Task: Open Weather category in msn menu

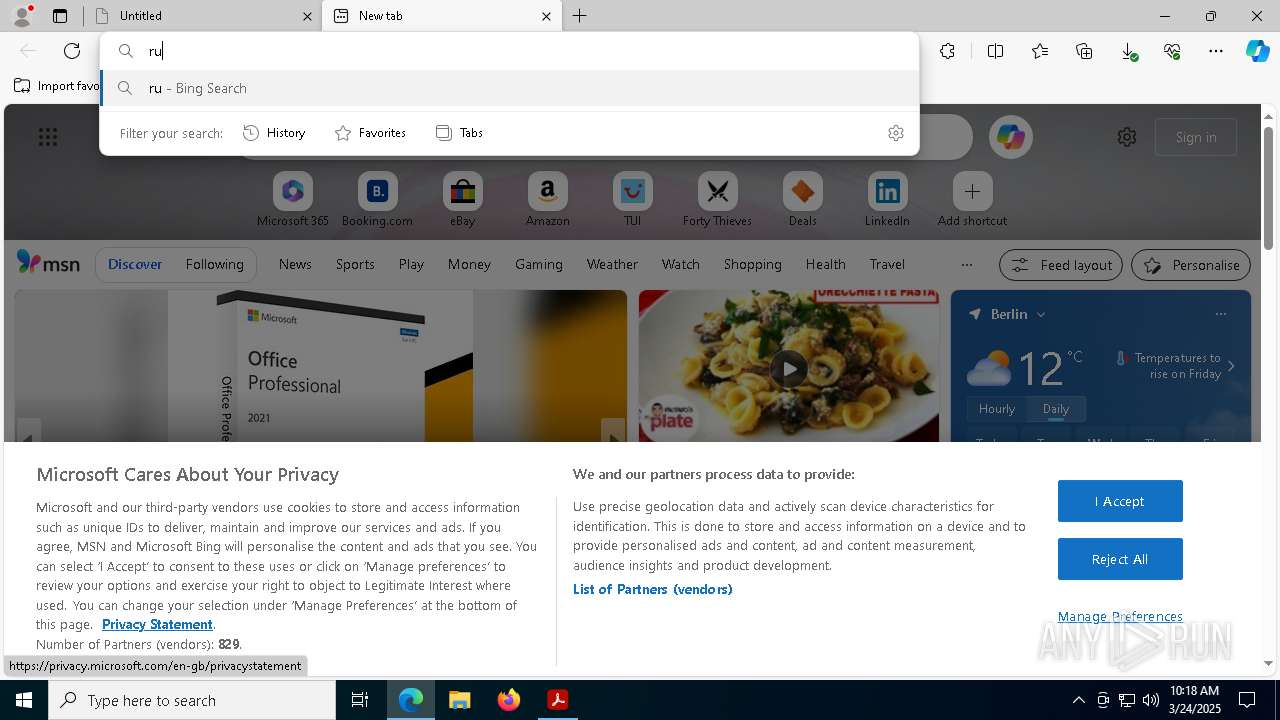Action: click(x=612, y=264)
